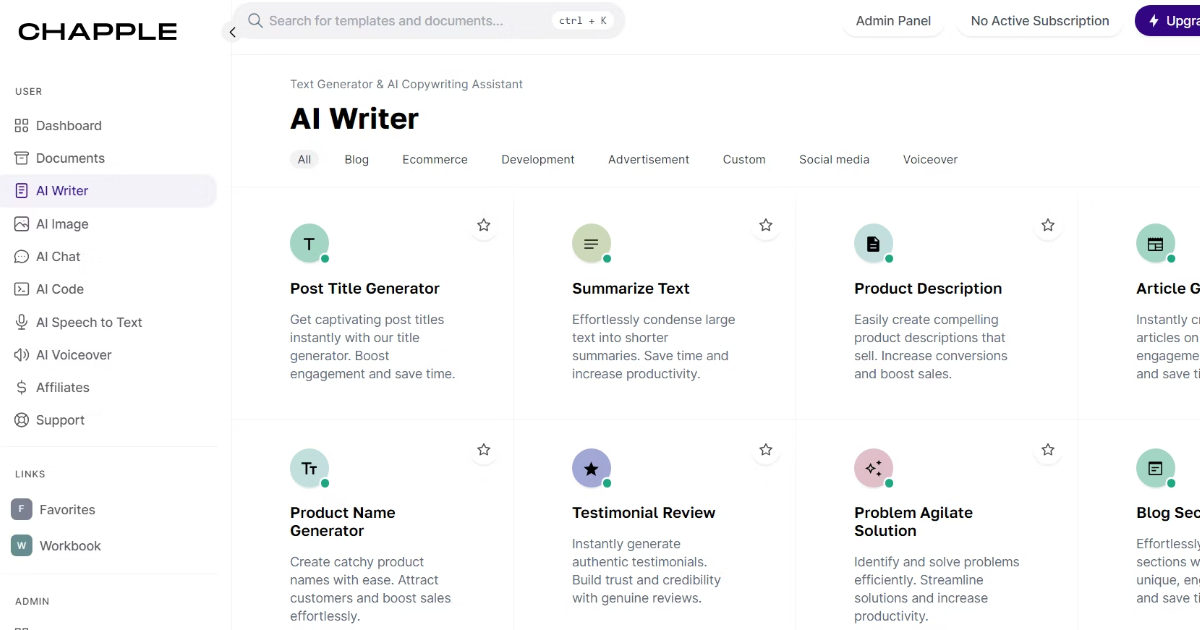Click the Upgrade button with lightning icon

(x=1168, y=20)
